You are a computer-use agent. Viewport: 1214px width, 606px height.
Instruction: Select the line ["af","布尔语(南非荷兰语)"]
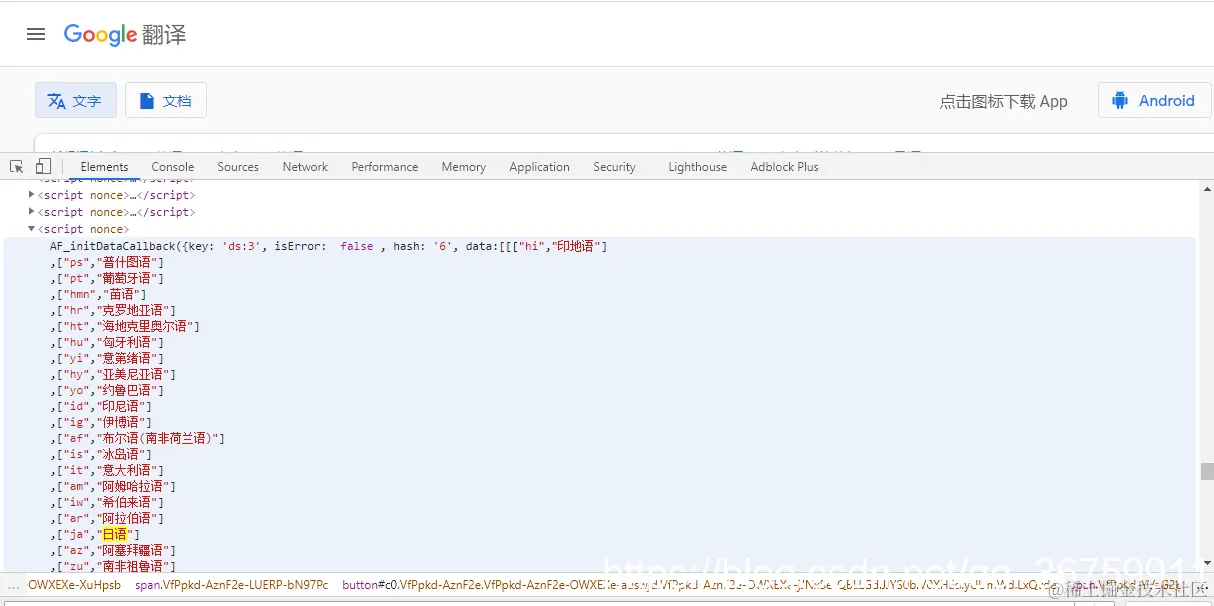137,438
